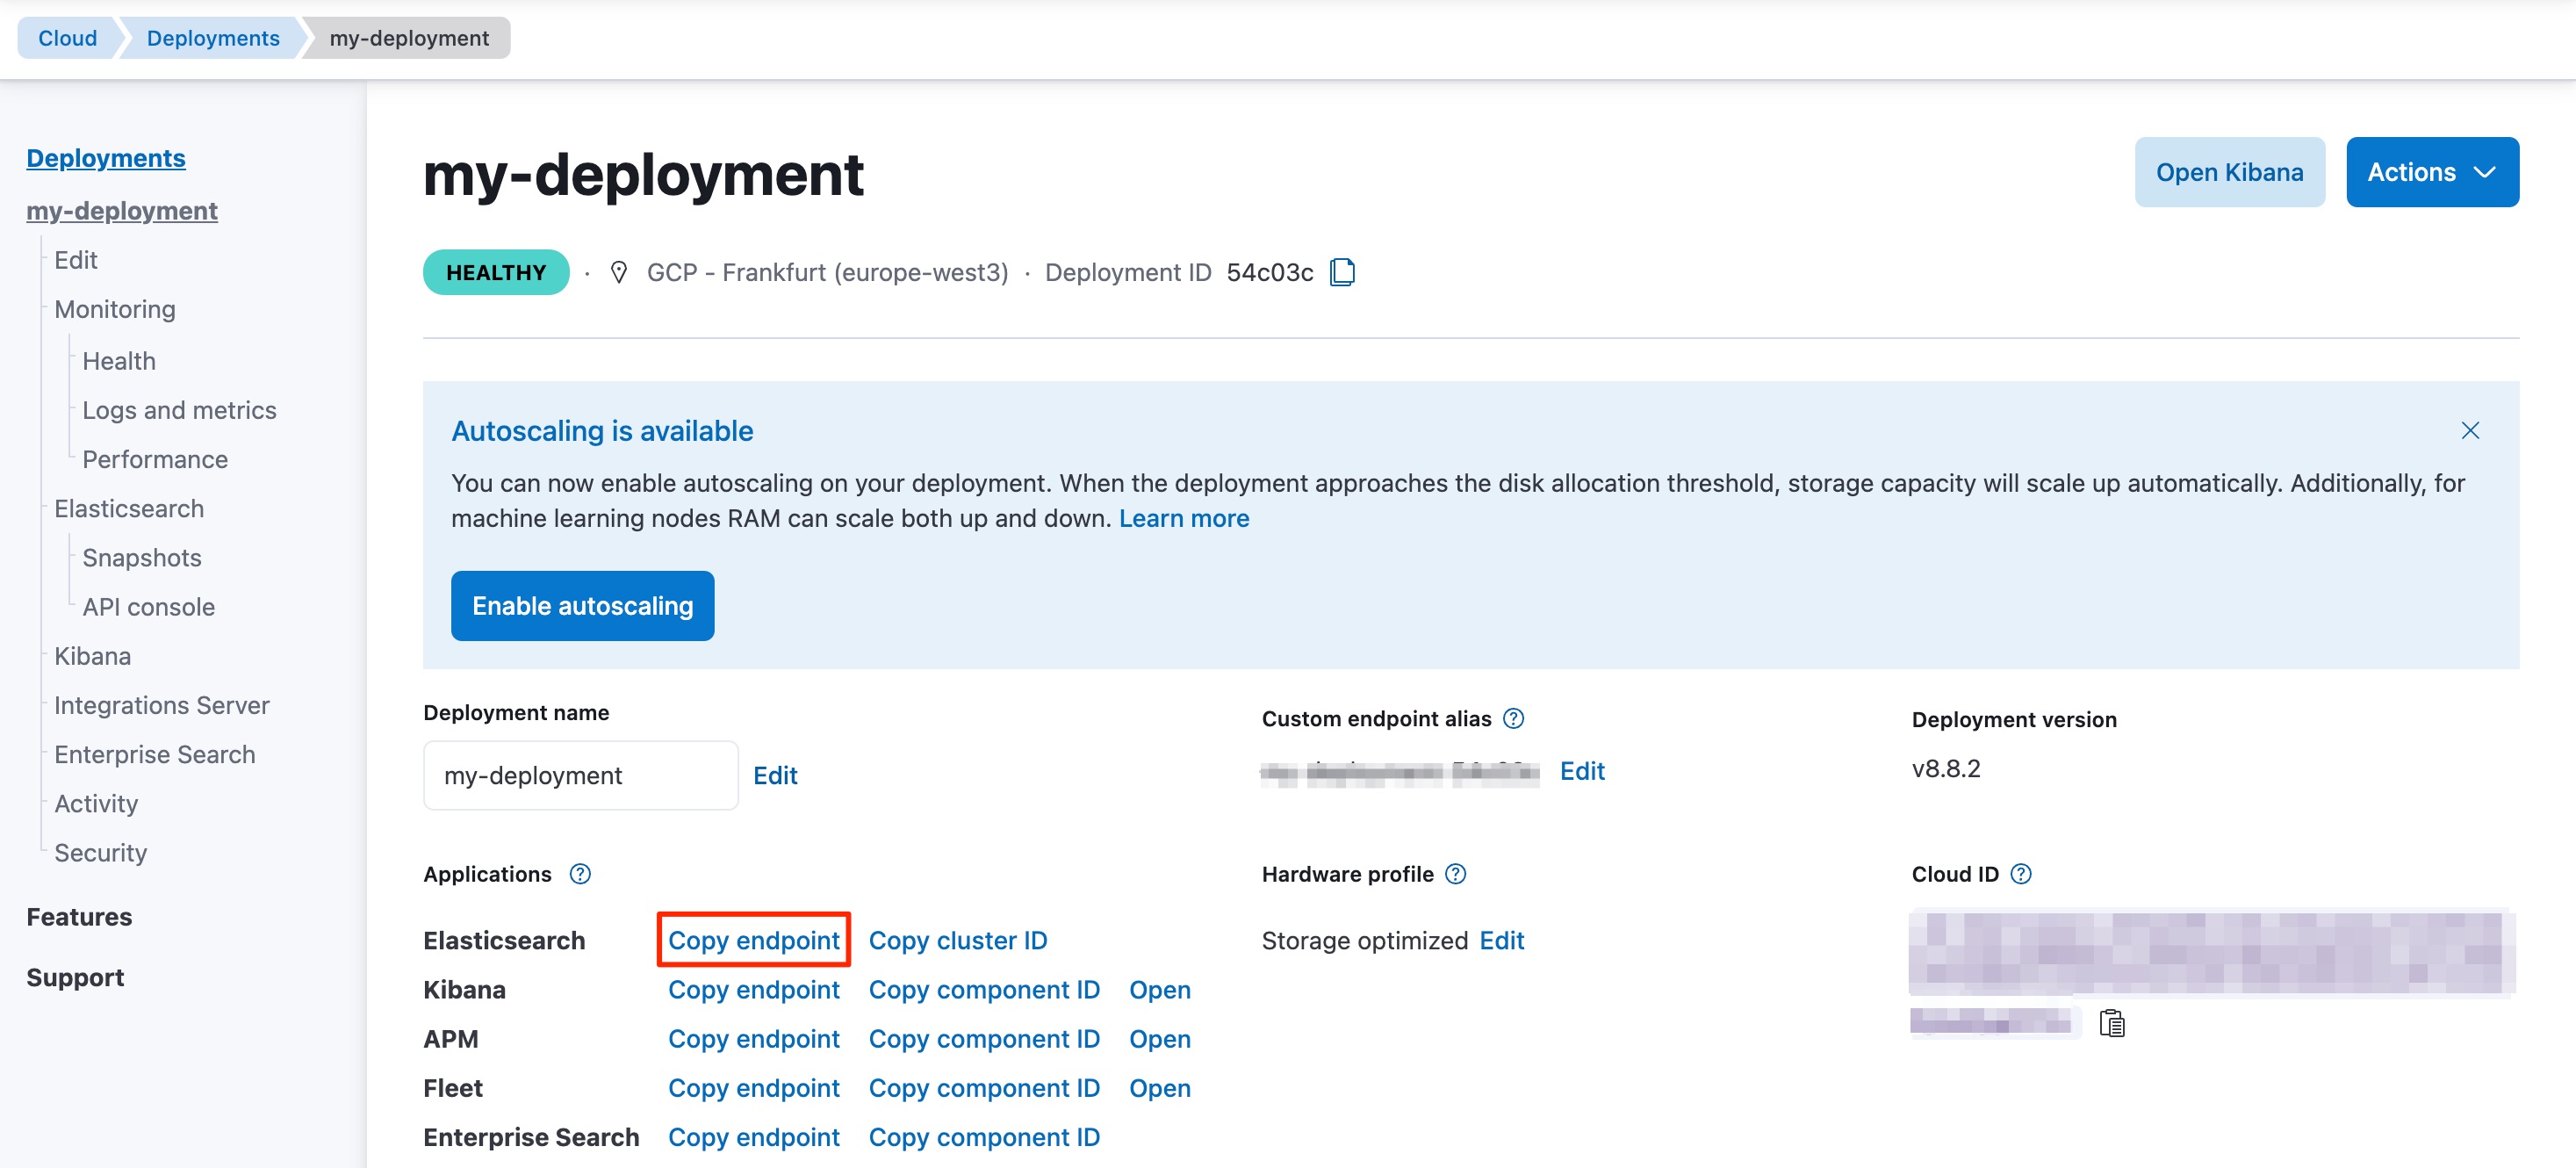
Task: Copy the Elasticsearch endpoint
Action: (753, 940)
